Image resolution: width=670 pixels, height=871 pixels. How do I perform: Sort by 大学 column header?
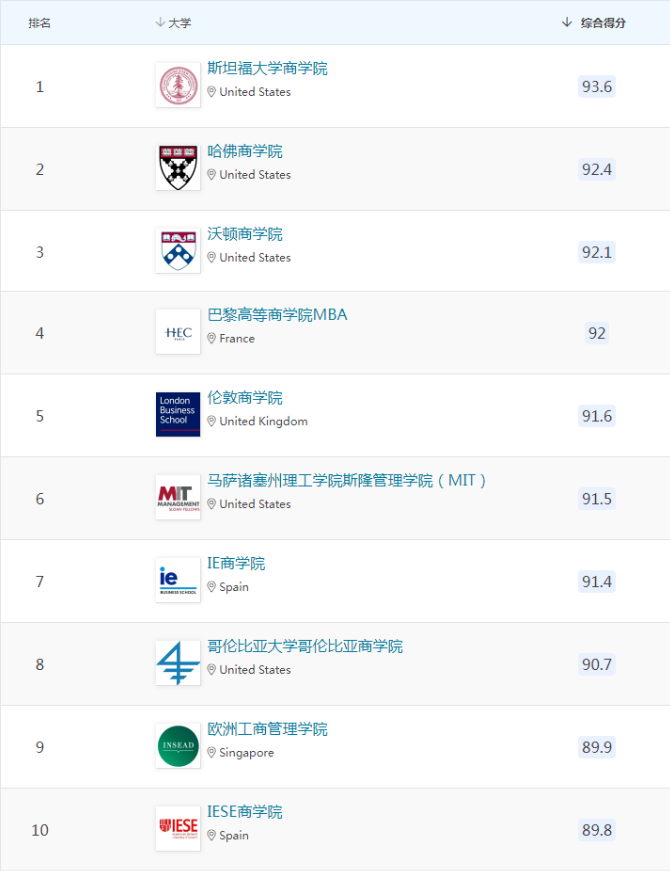(173, 23)
